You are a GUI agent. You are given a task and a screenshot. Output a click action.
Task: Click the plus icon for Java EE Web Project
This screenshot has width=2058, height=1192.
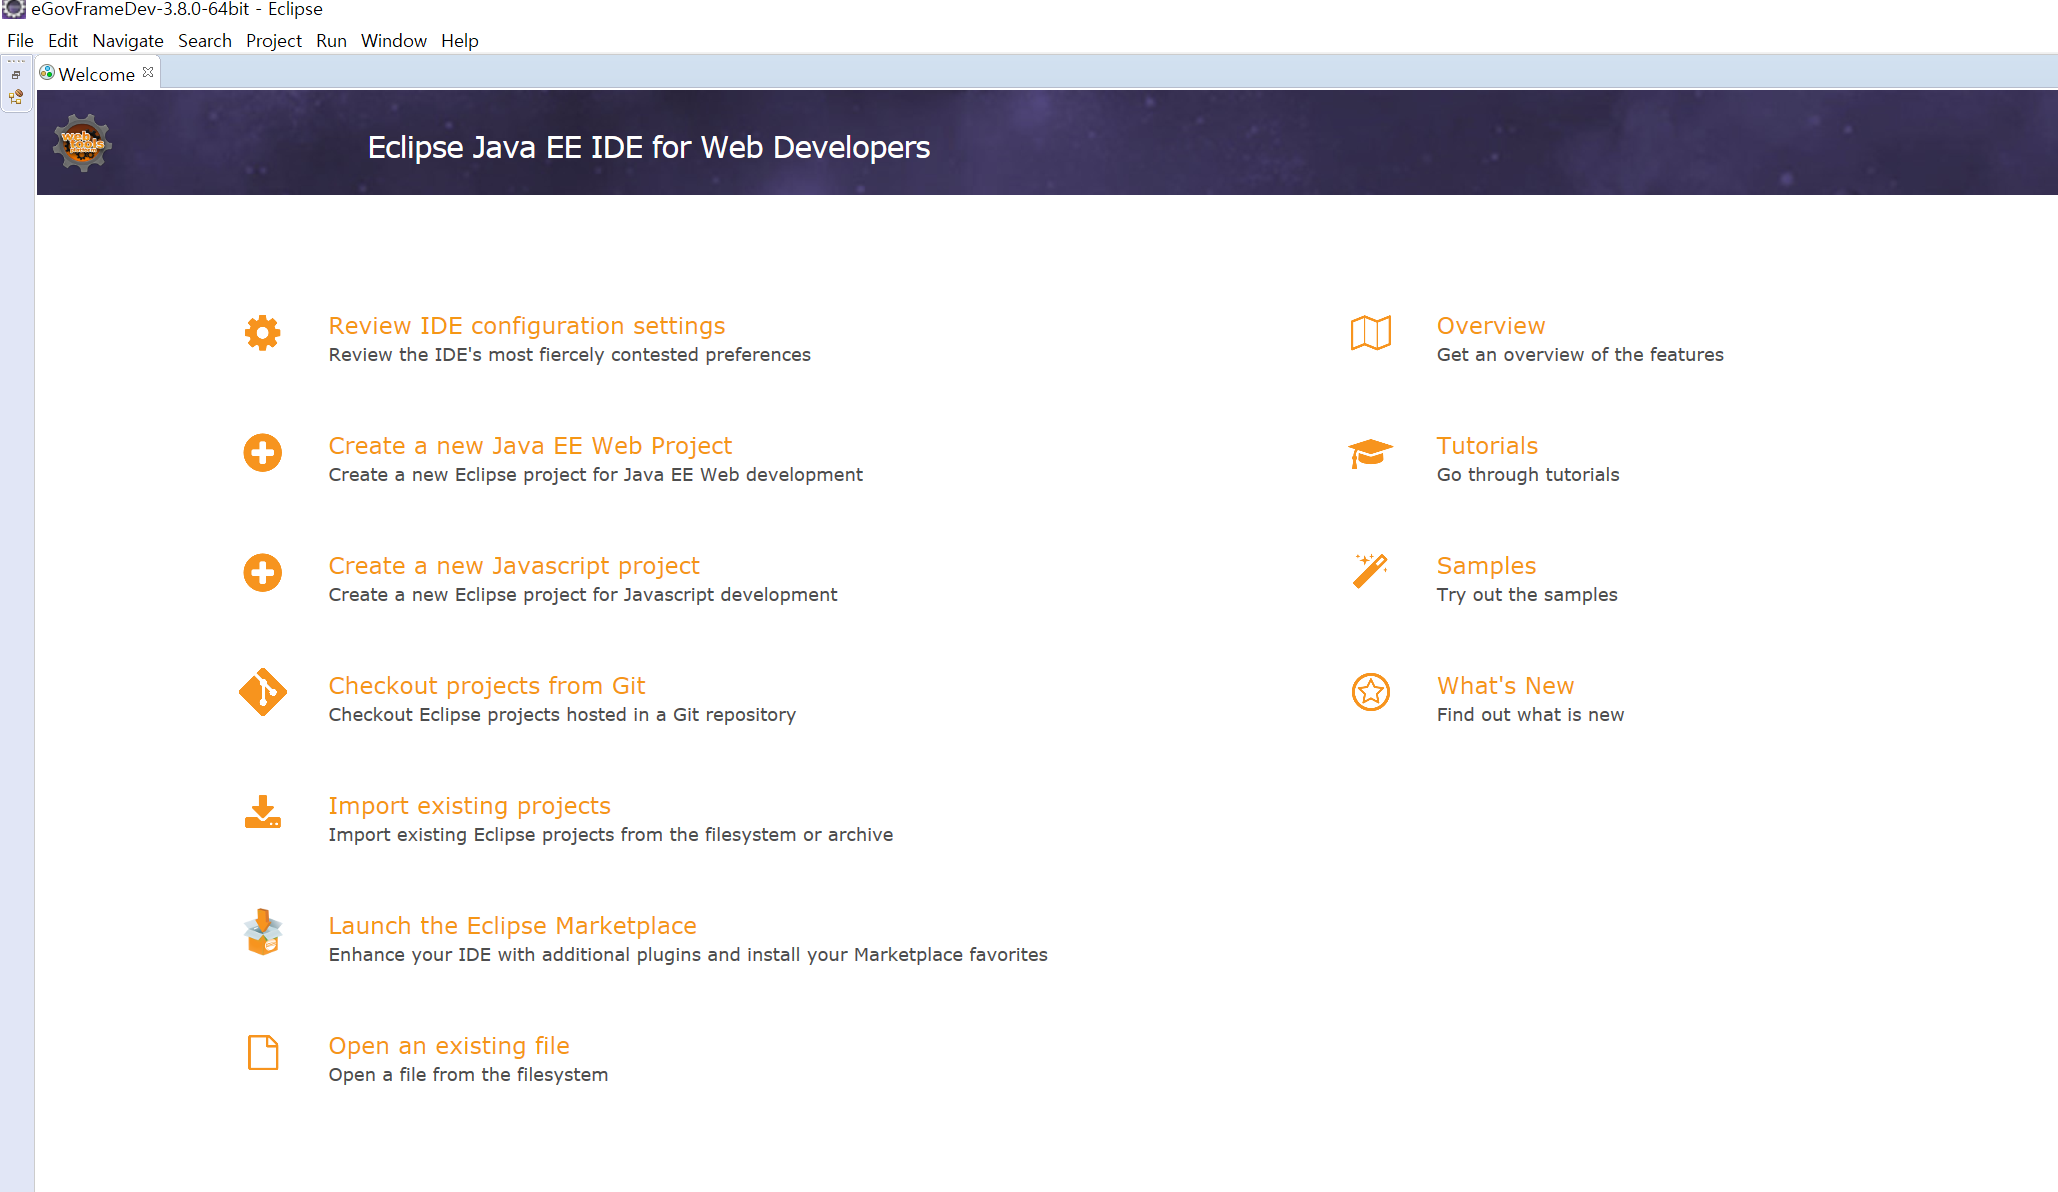[262, 453]
